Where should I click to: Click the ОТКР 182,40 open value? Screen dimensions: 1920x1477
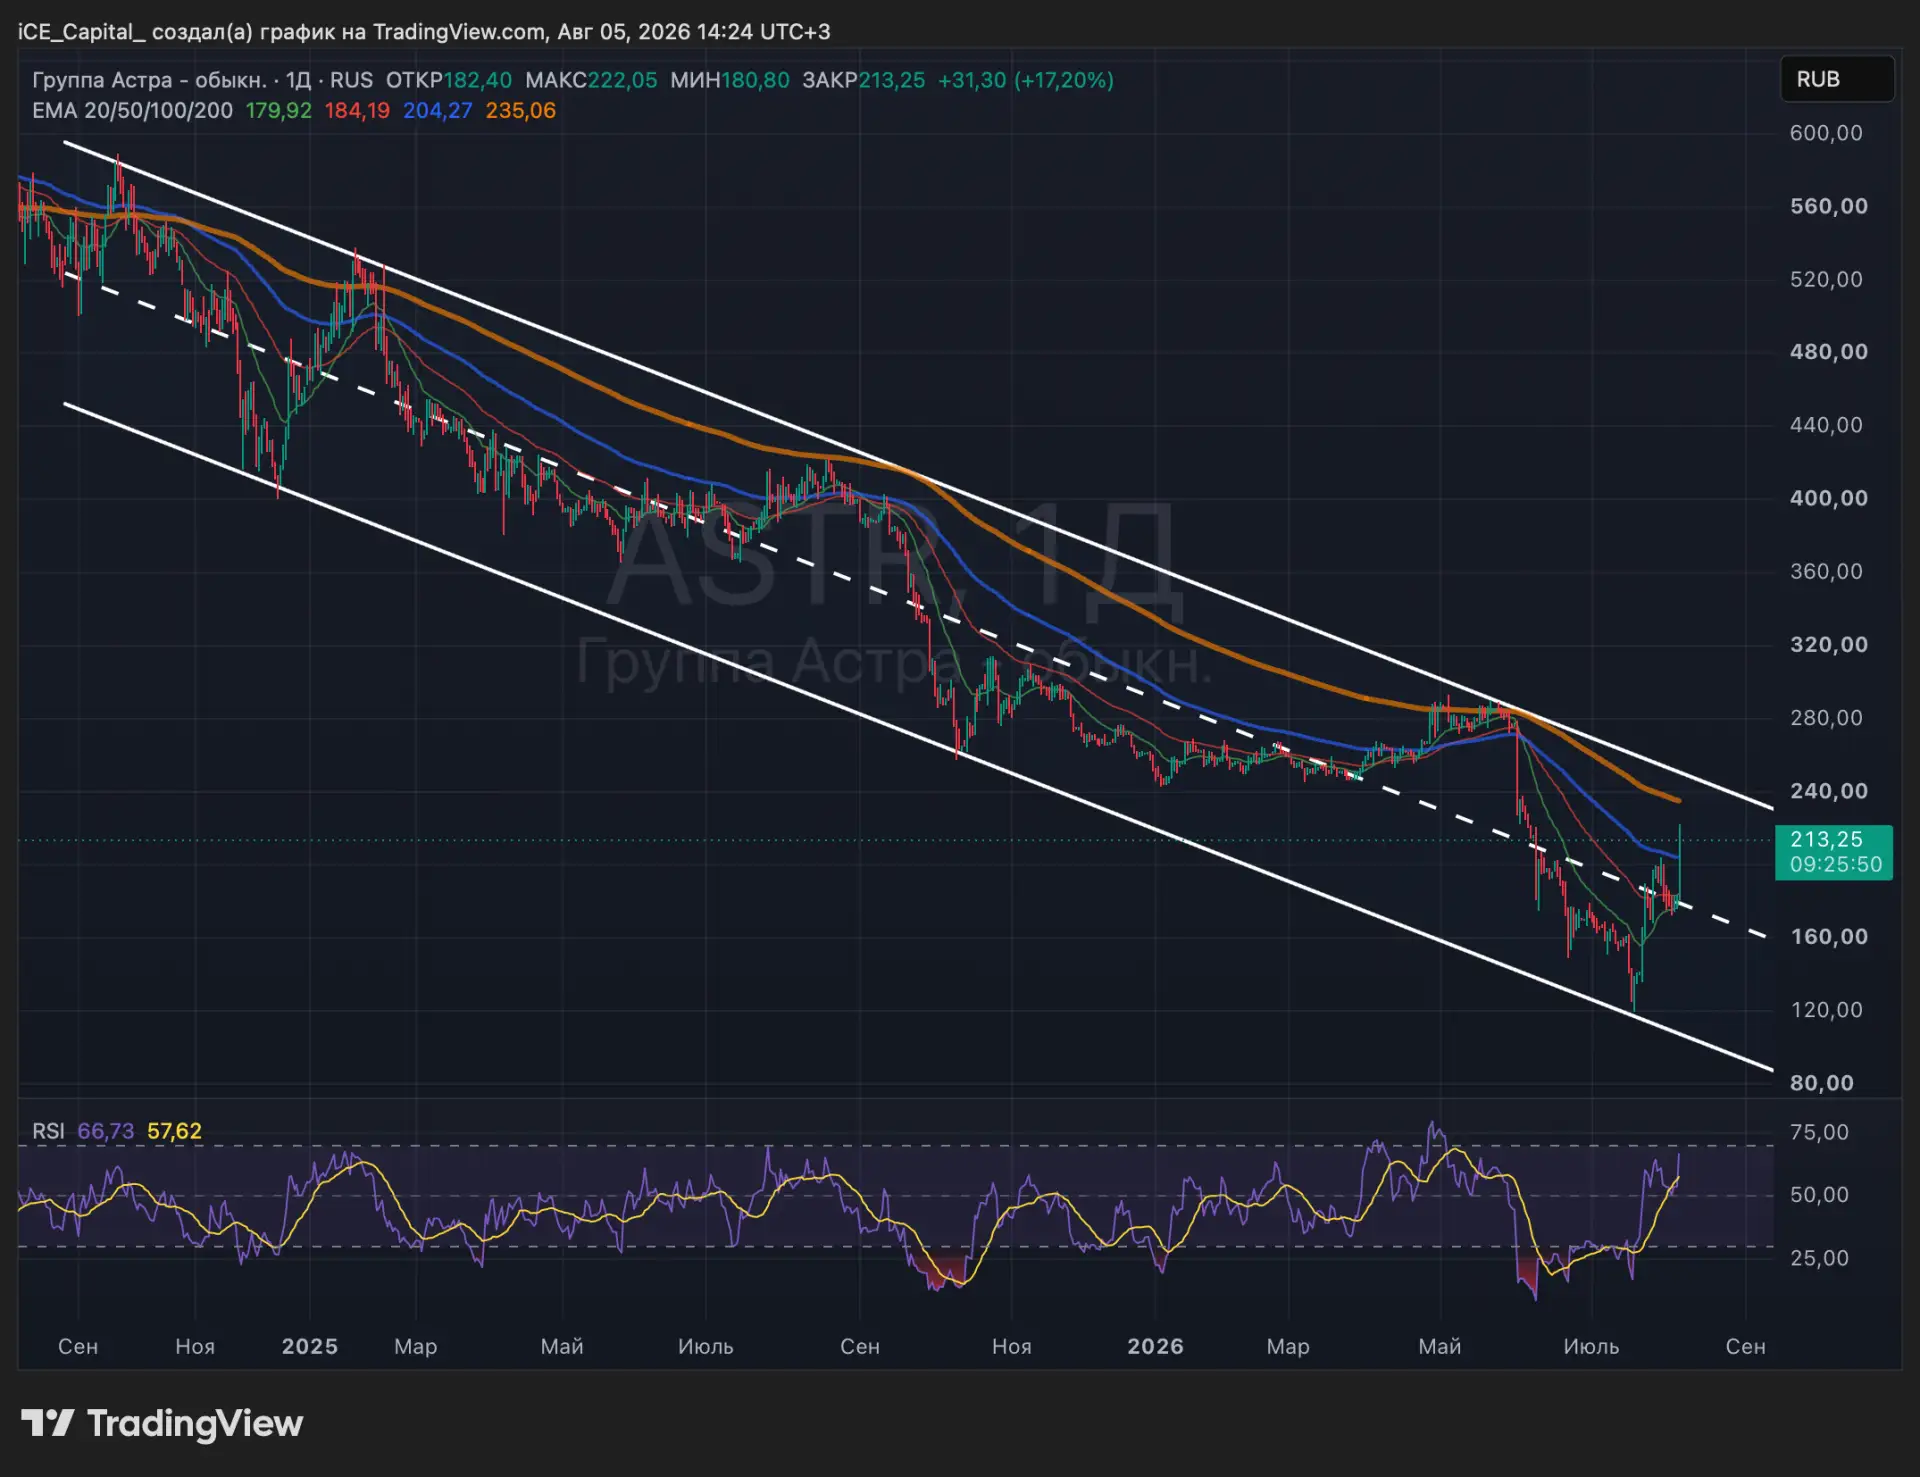449,80
